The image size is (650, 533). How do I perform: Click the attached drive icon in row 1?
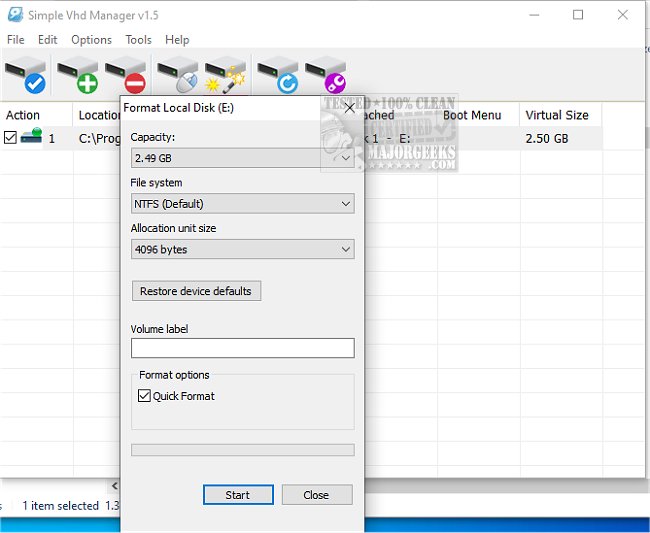[32, 136]
